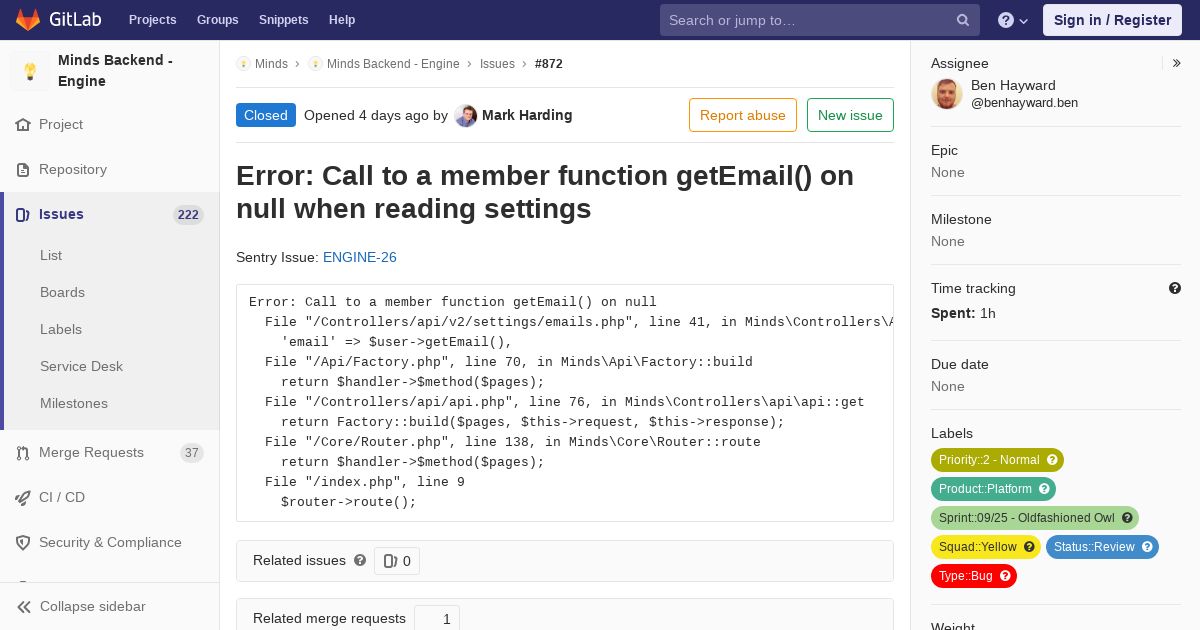Image resolution: width=1200 pixels, height=630 pixels.
Task: Open the Help question-mark dropdown
Action: 1013,20
